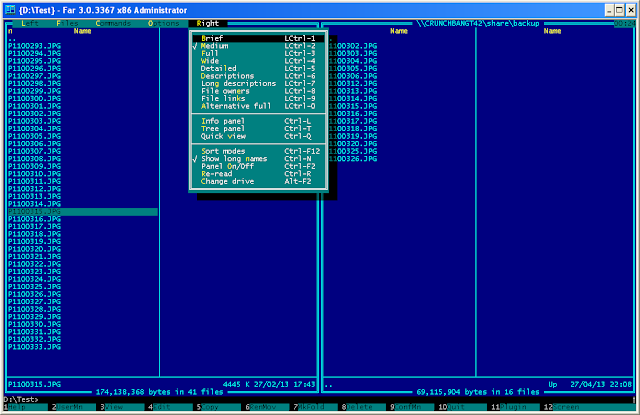Open the Options menu
This screenshot has height=415, width=640.
[x=163, y=23]
